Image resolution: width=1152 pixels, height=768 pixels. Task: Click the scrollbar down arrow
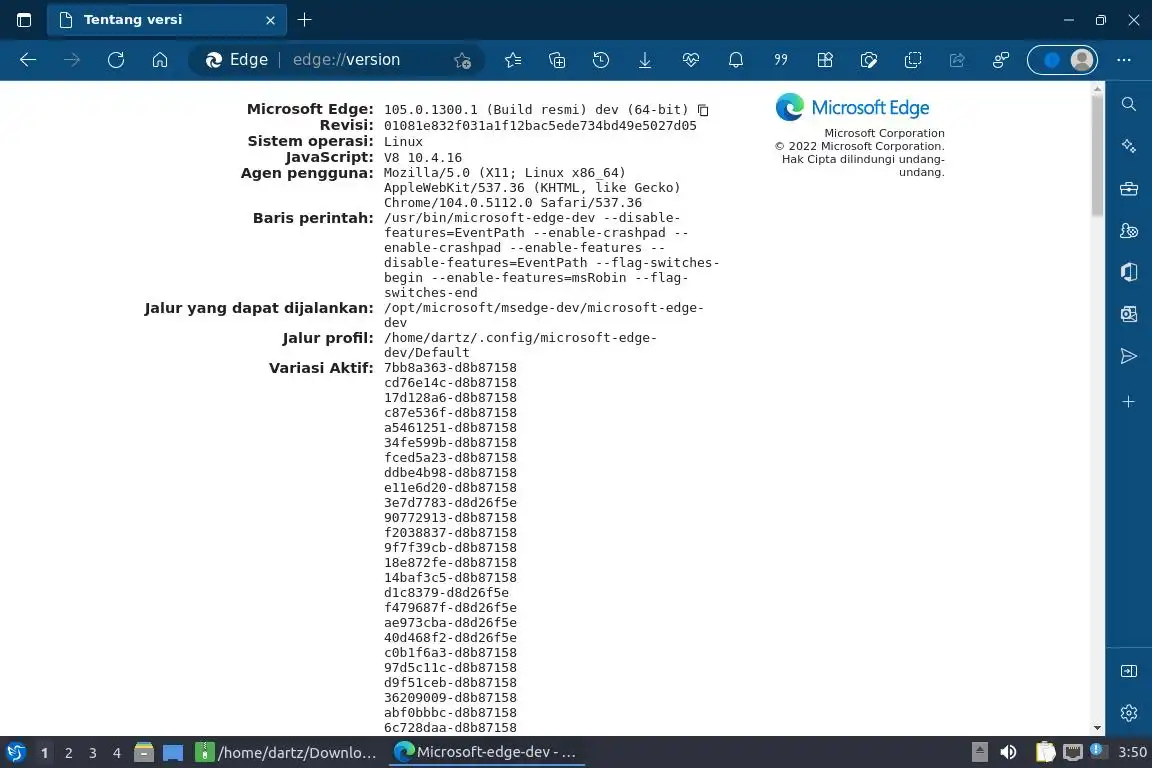(1098, 728)
